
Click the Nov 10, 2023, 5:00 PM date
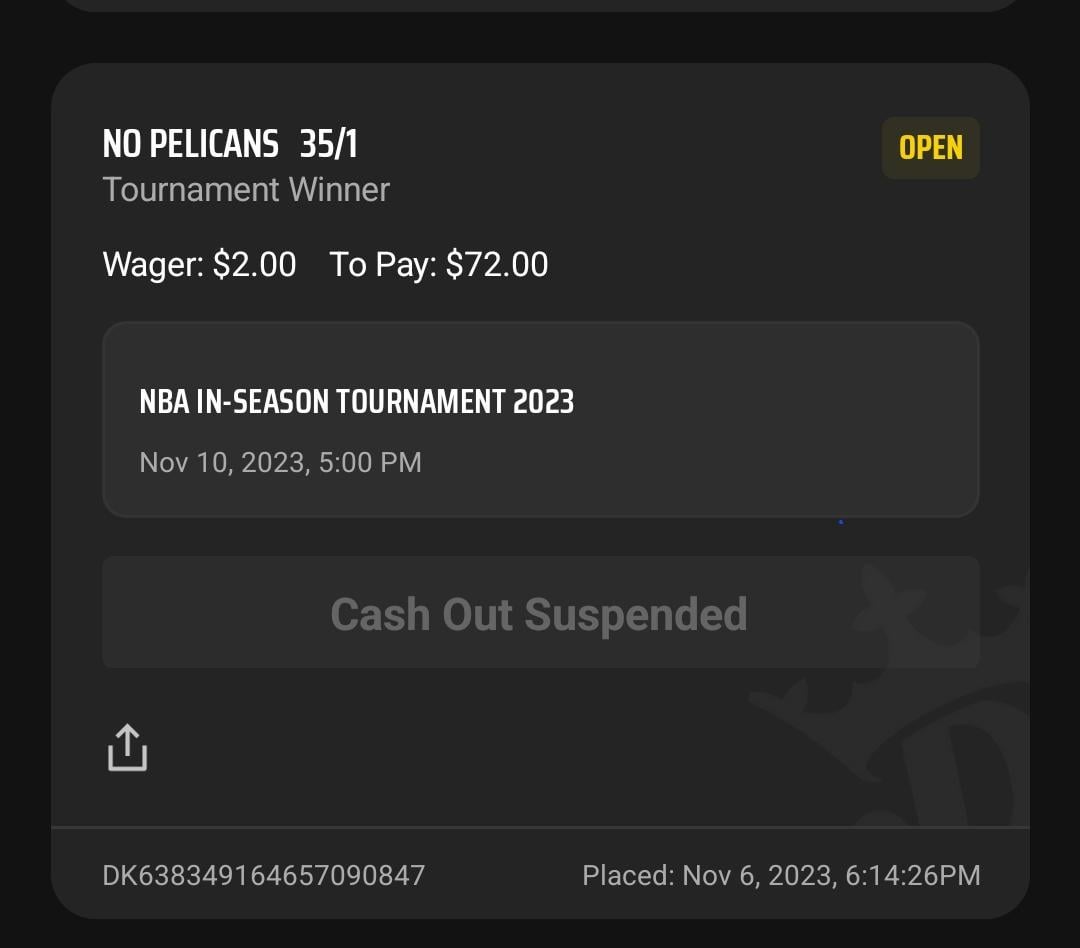[280, 462]
